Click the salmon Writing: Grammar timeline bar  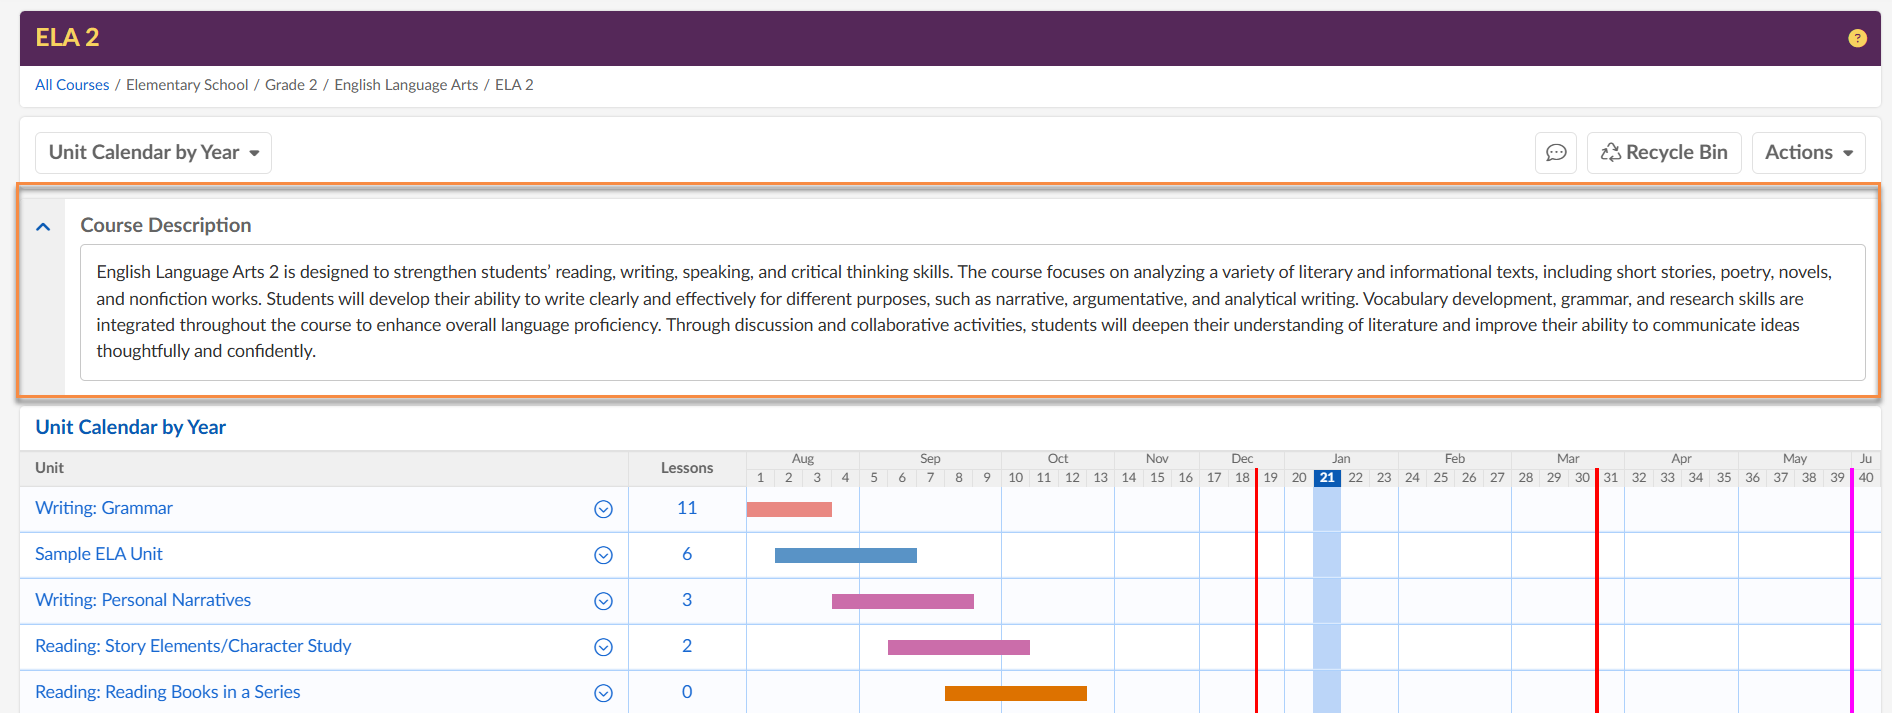pyautogui.click(x=789, y=509)
